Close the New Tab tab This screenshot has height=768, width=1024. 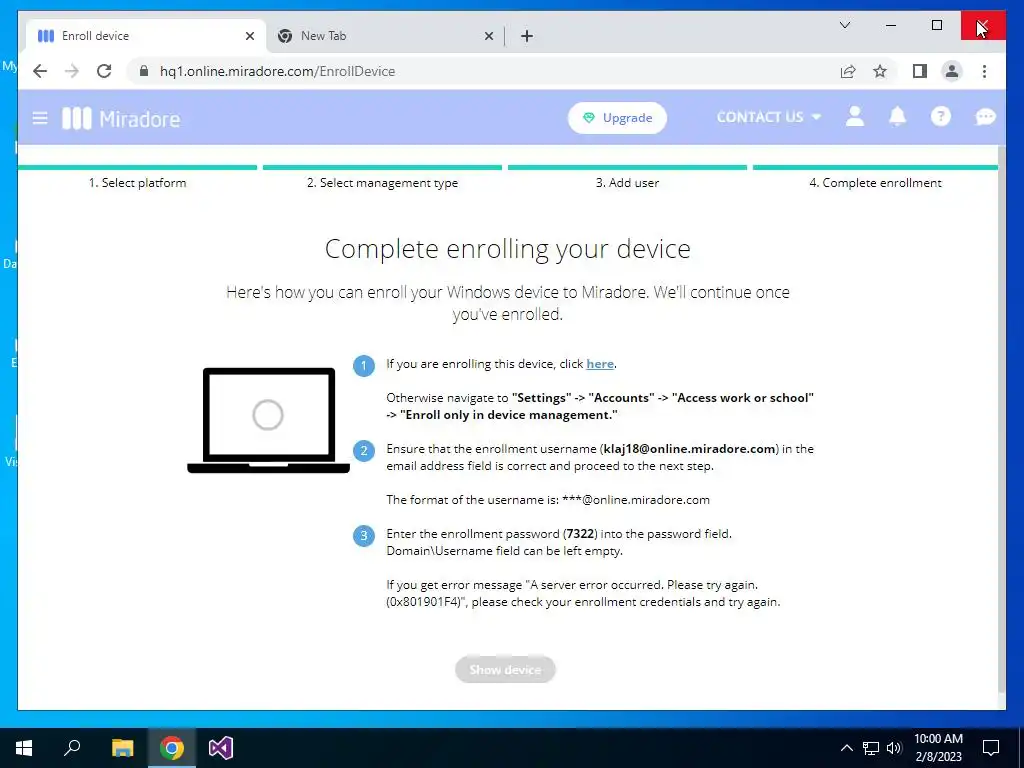coord(488,36)
